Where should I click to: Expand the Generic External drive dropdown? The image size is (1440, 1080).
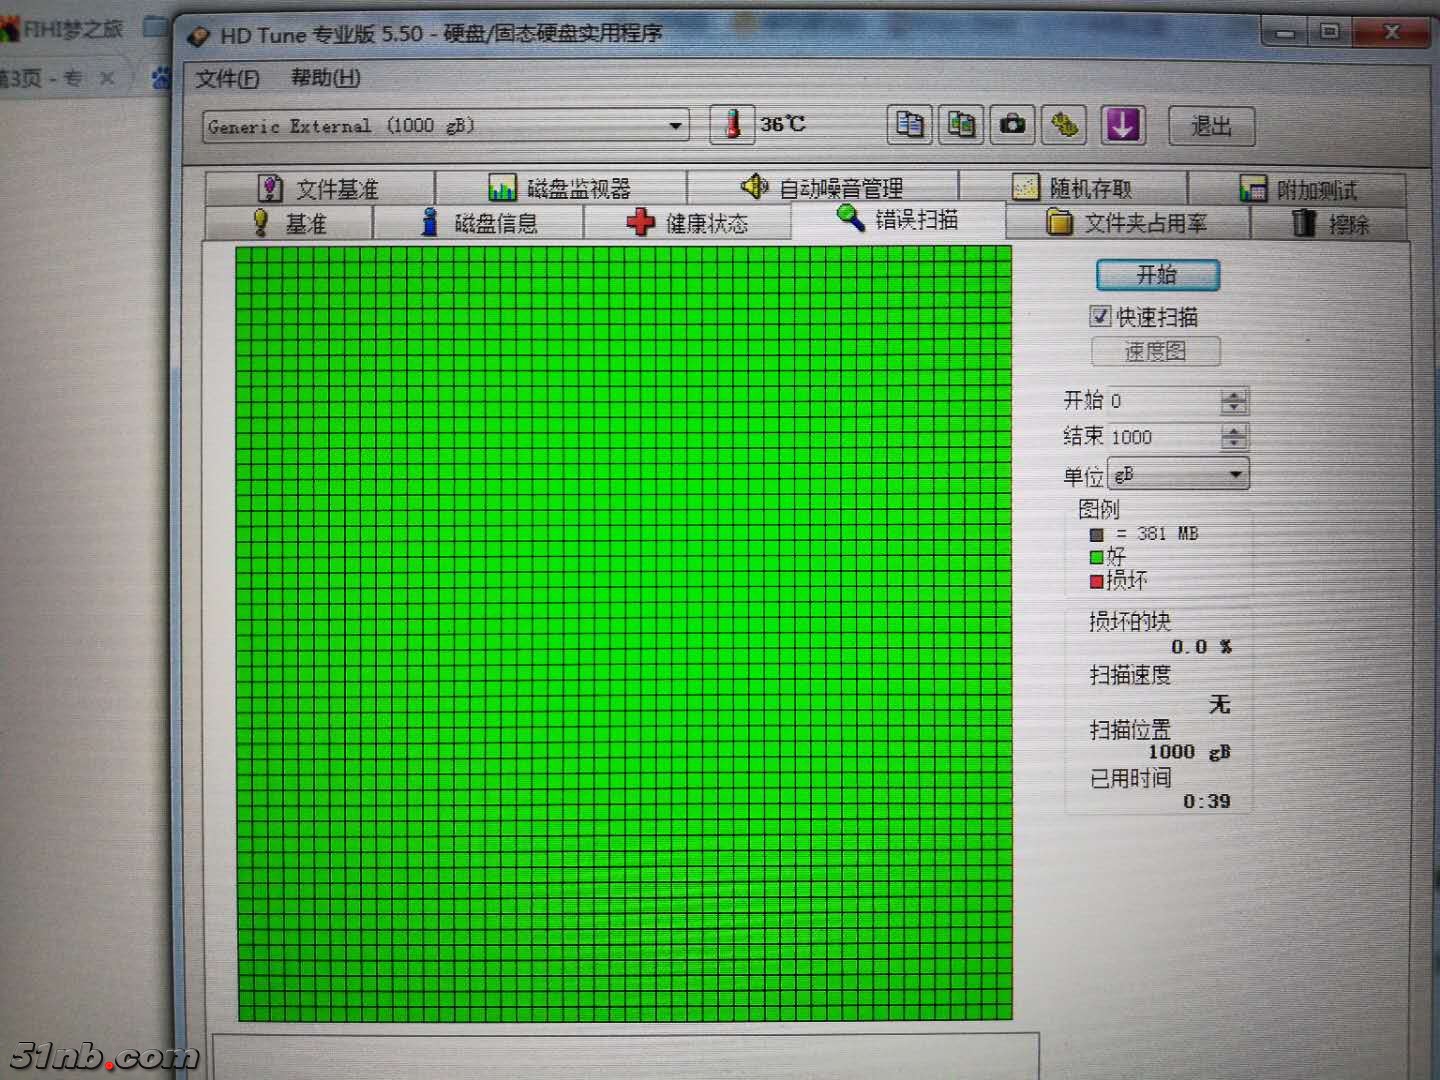click(676, 126)
